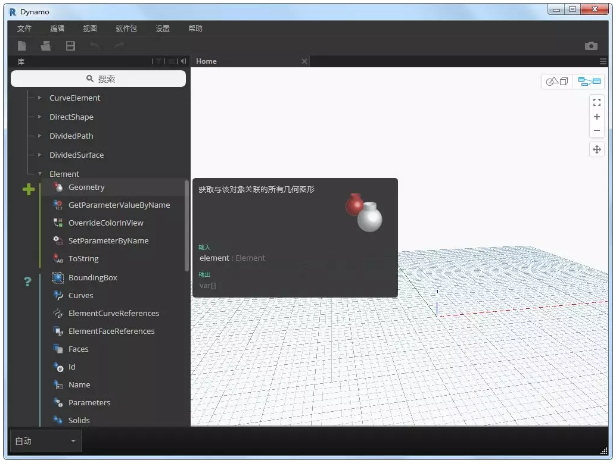
Task: Open the 编辑 menu
Action: [57, 28]
